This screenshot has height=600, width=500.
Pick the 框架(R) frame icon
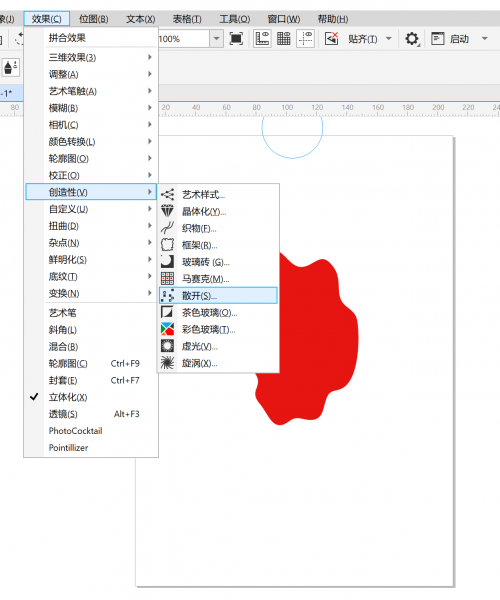167,245
